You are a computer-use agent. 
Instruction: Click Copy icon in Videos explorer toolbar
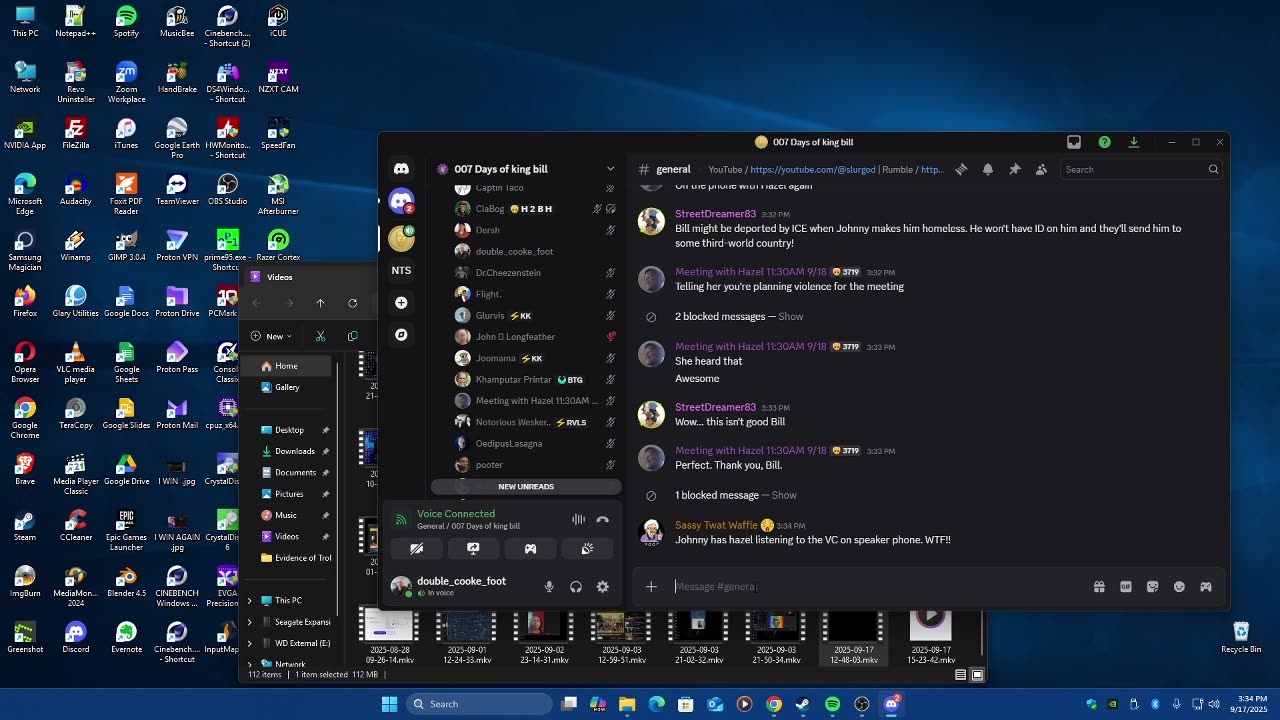pos(352,336)
